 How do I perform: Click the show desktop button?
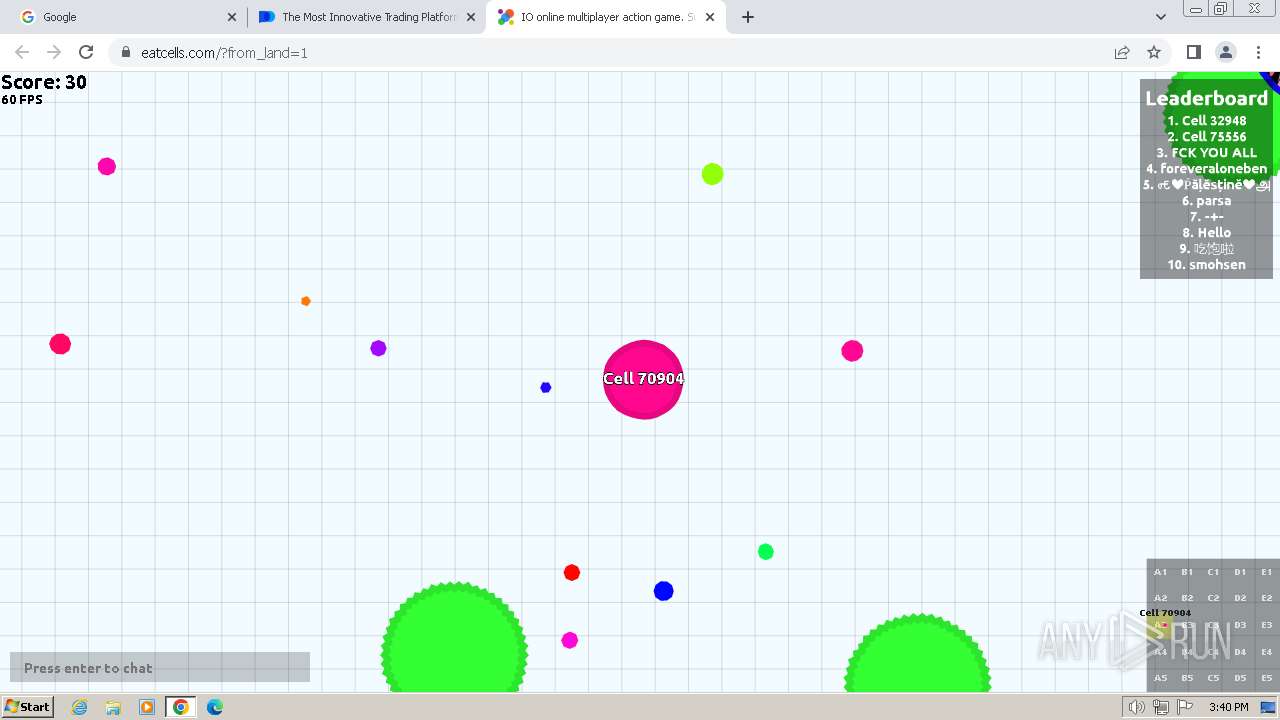pos(1268,707)
